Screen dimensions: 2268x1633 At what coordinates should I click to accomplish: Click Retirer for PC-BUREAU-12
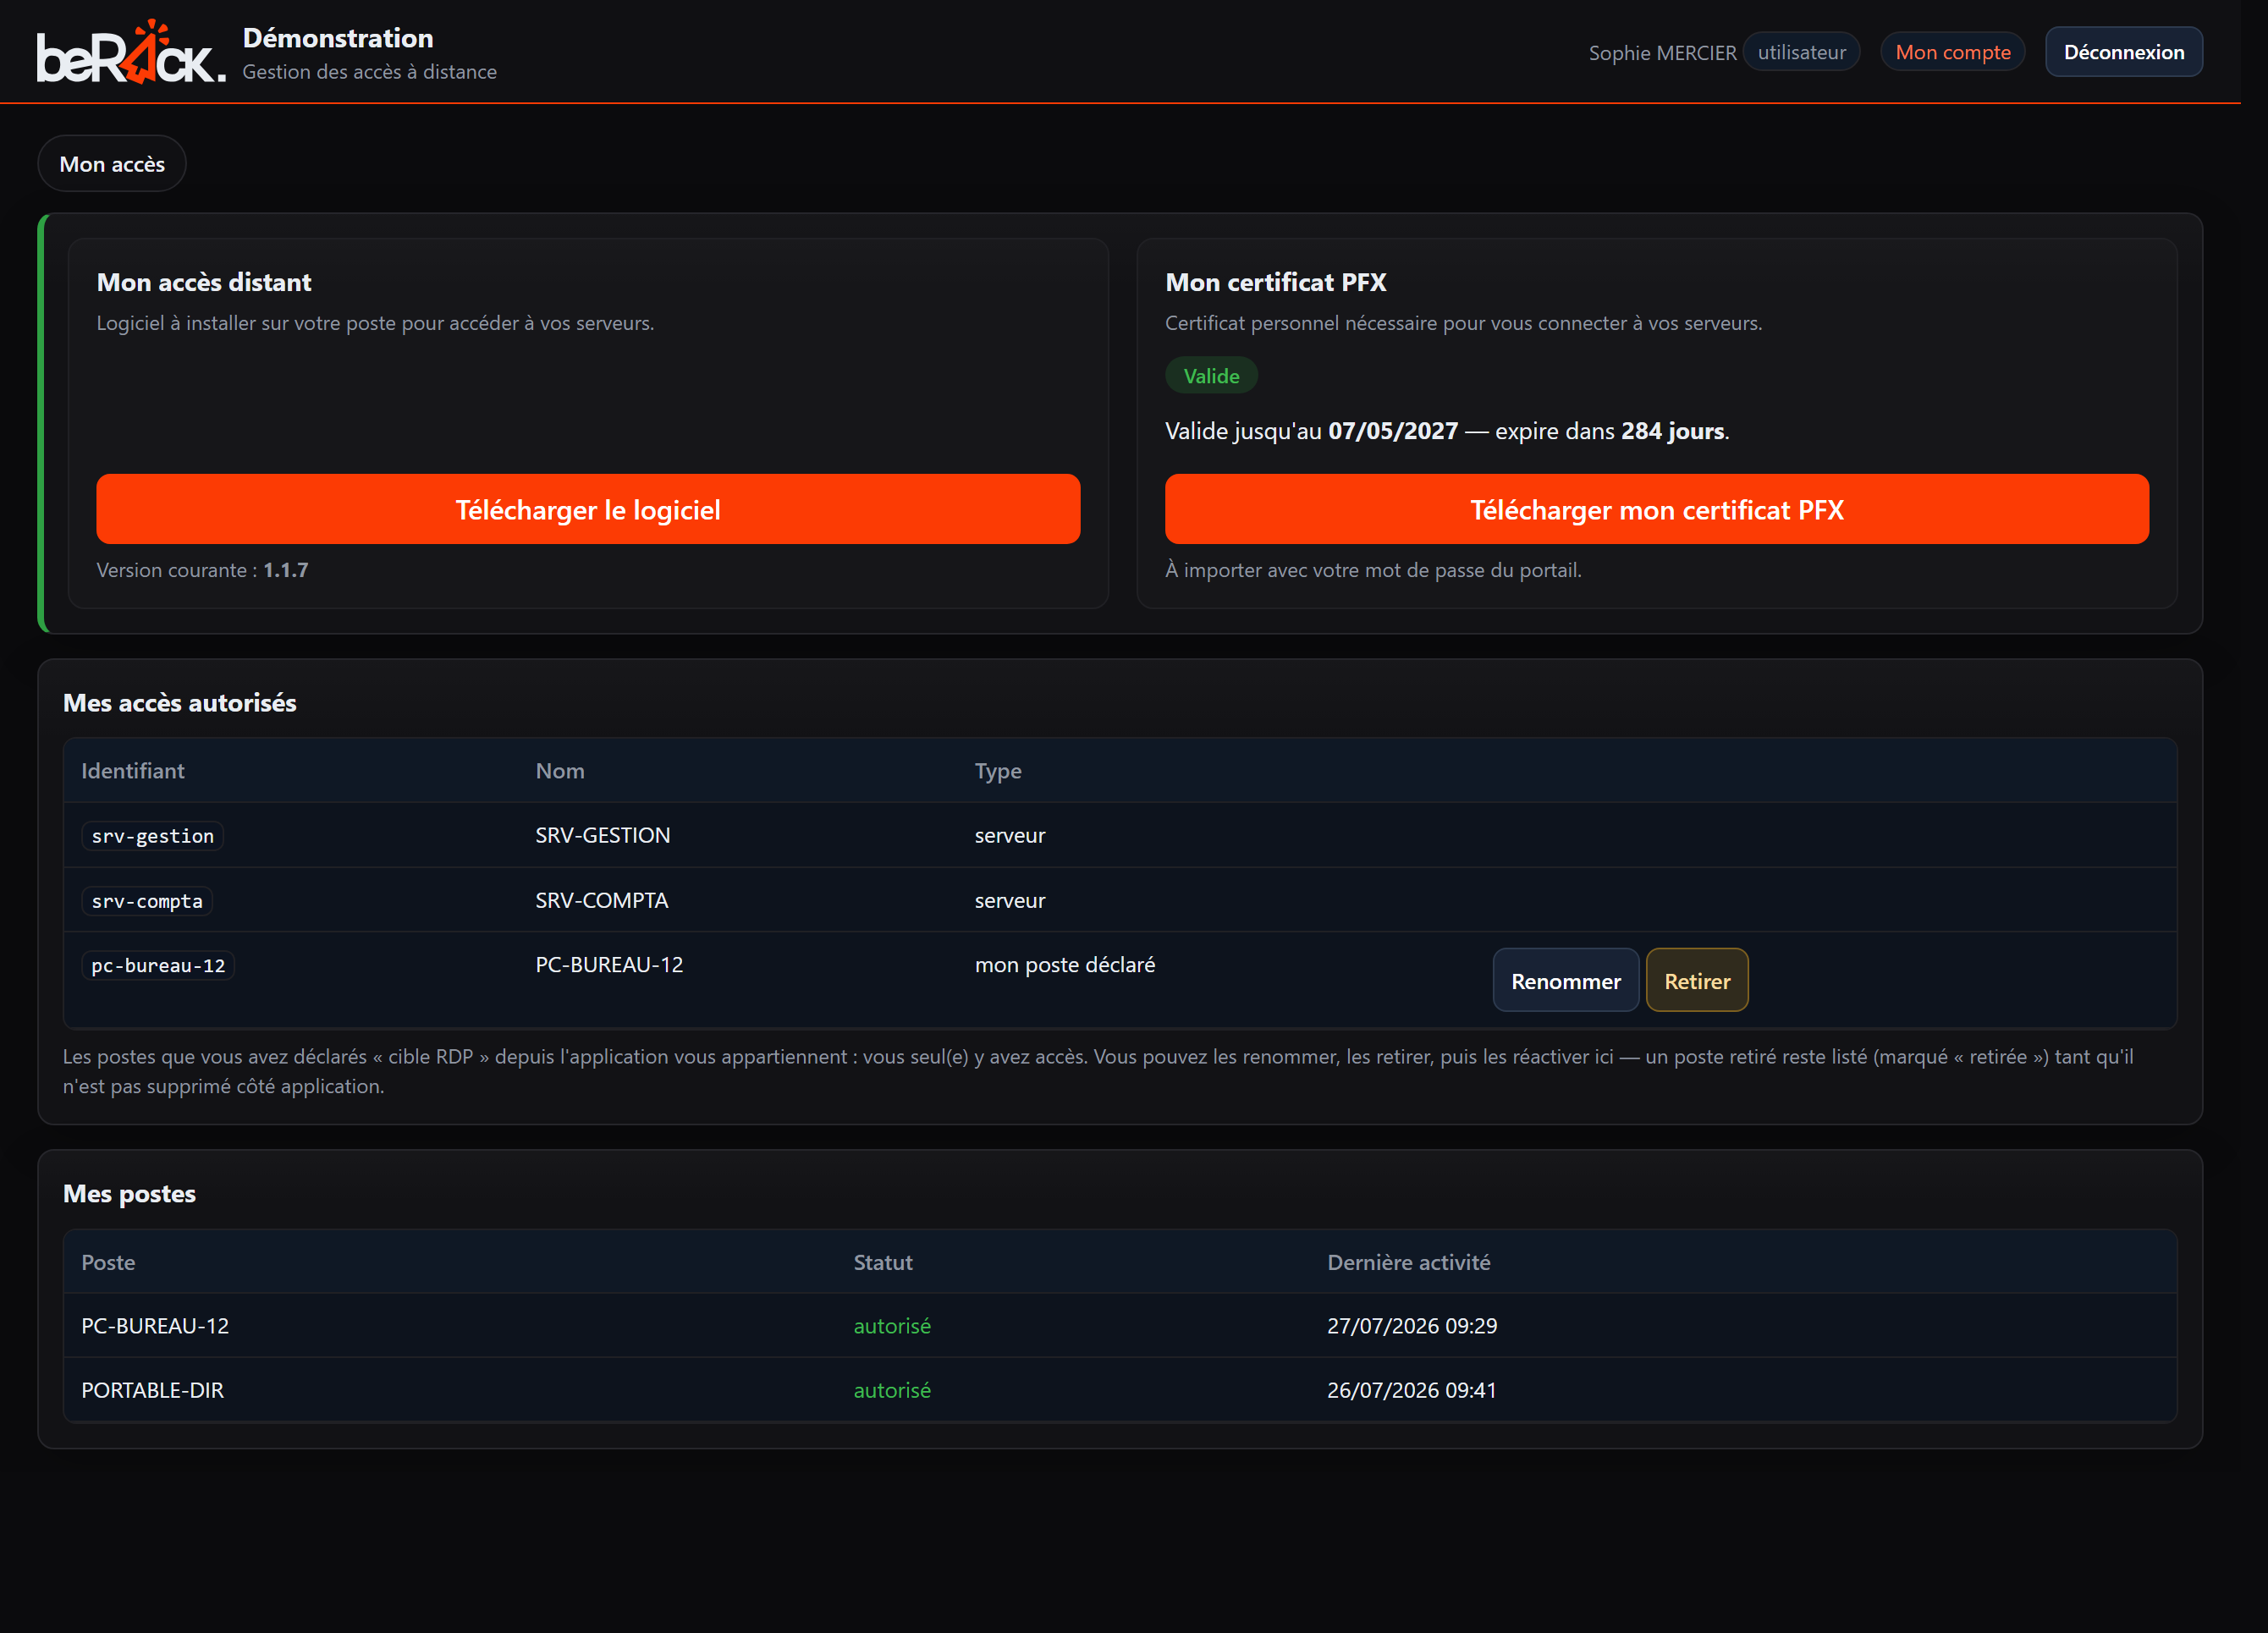[1696, 981]
